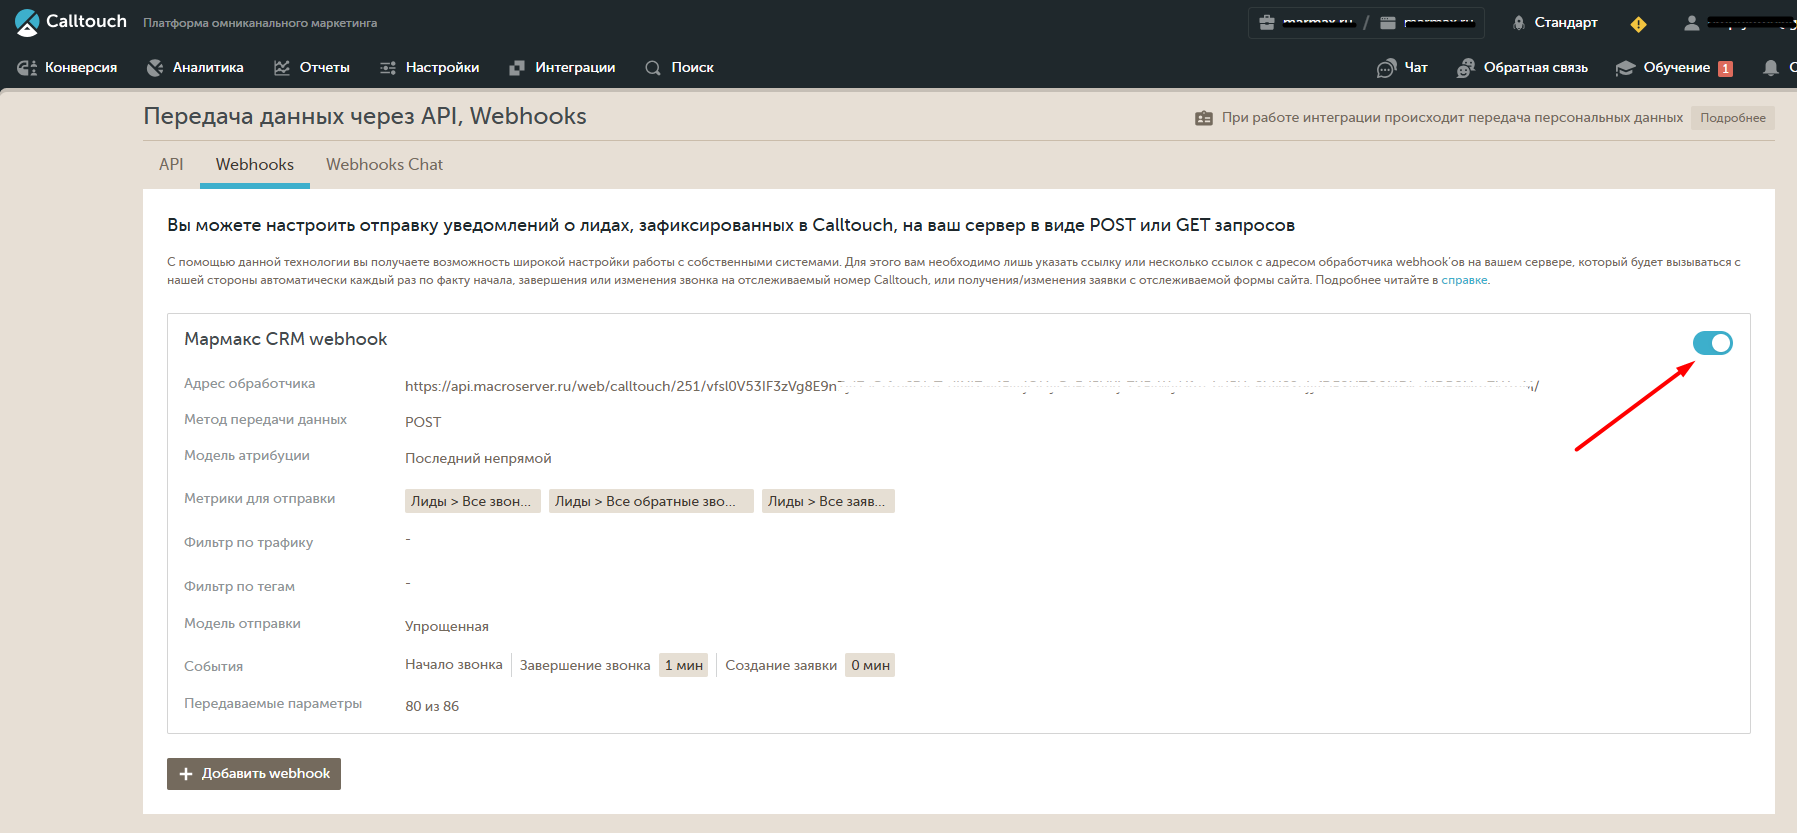The height and width of the screenshot is (833, 1797).
Task: Click the Лиды > Все звон... metric tag
Action: pyautogui.click(x=472, y=501)
